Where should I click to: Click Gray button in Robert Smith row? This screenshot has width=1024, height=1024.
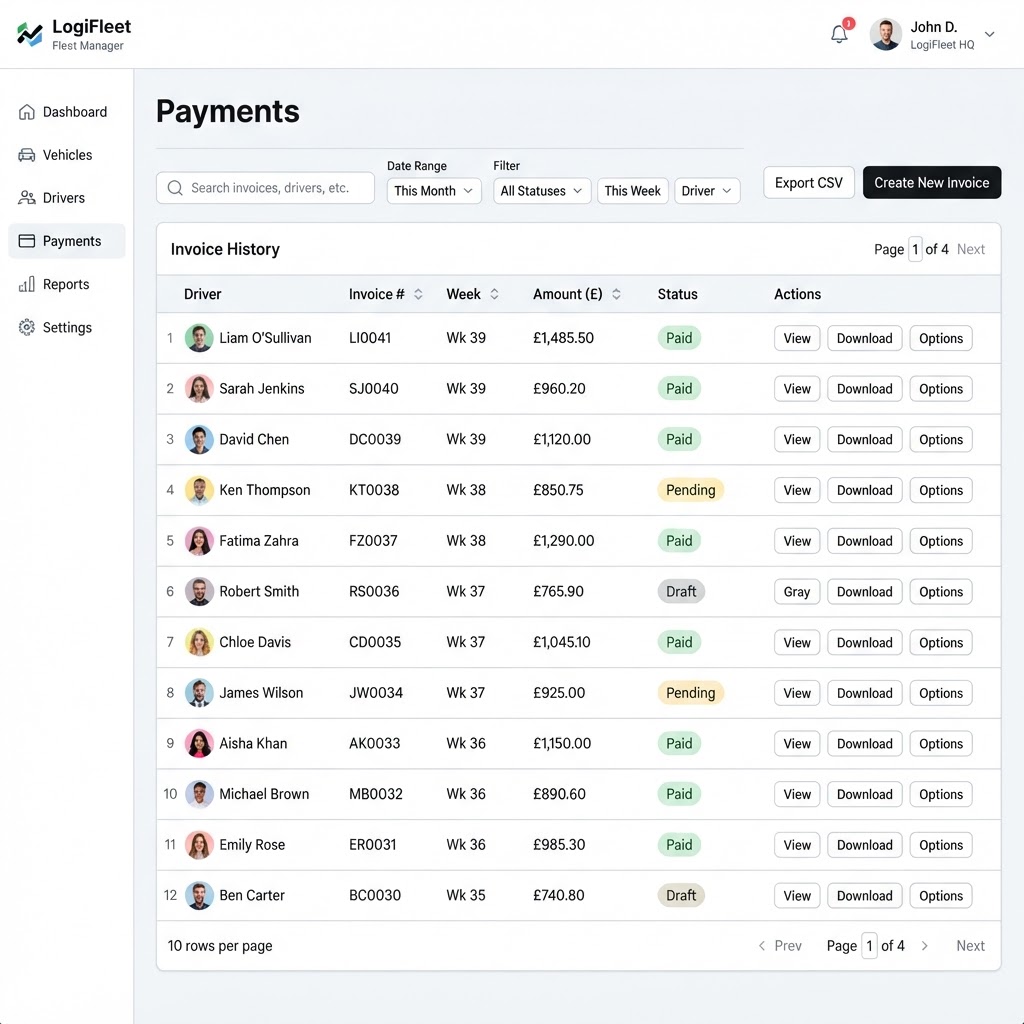pyautogui.click(x=797, y=592)
